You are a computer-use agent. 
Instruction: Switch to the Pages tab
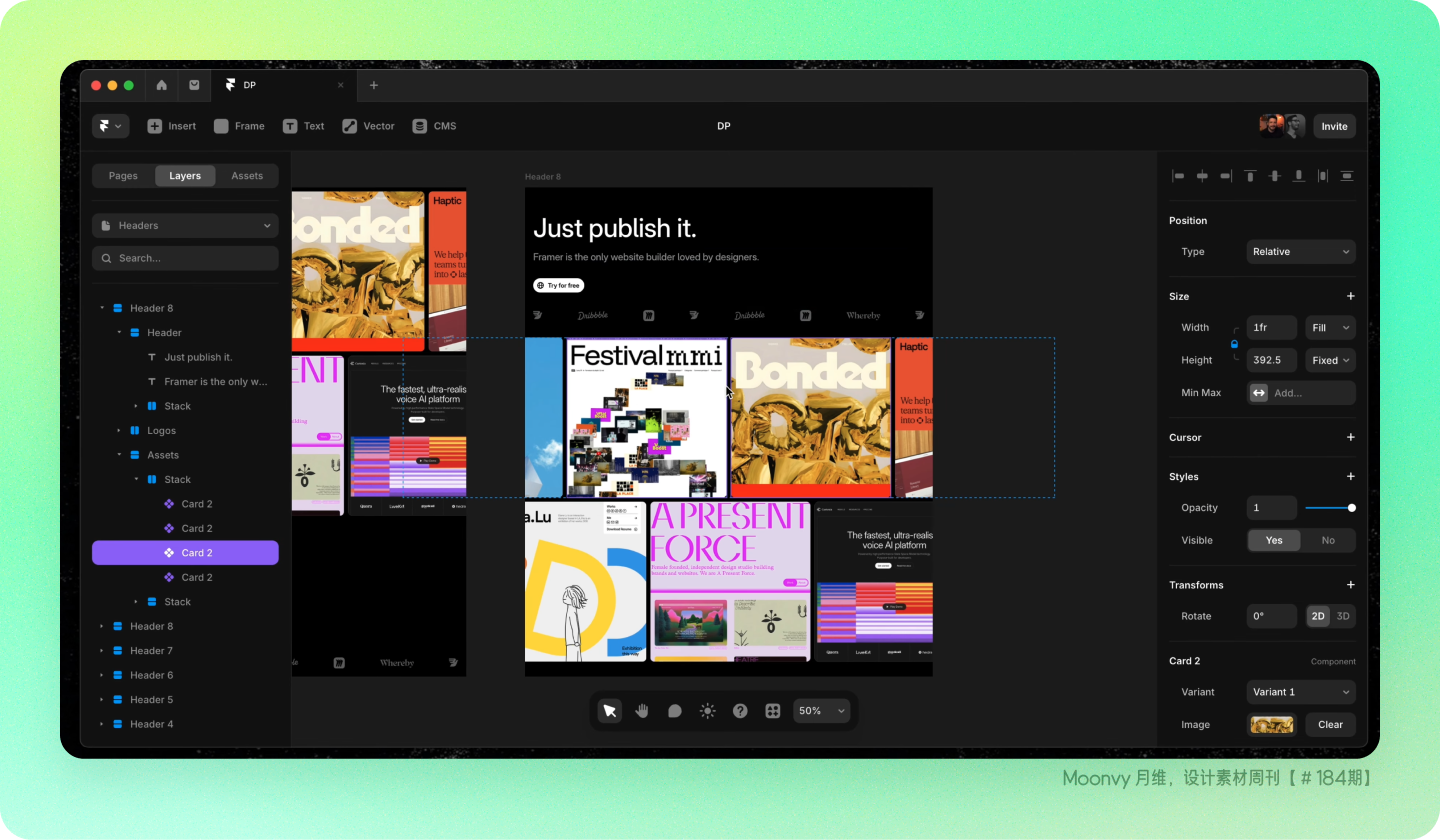point(123,176)
